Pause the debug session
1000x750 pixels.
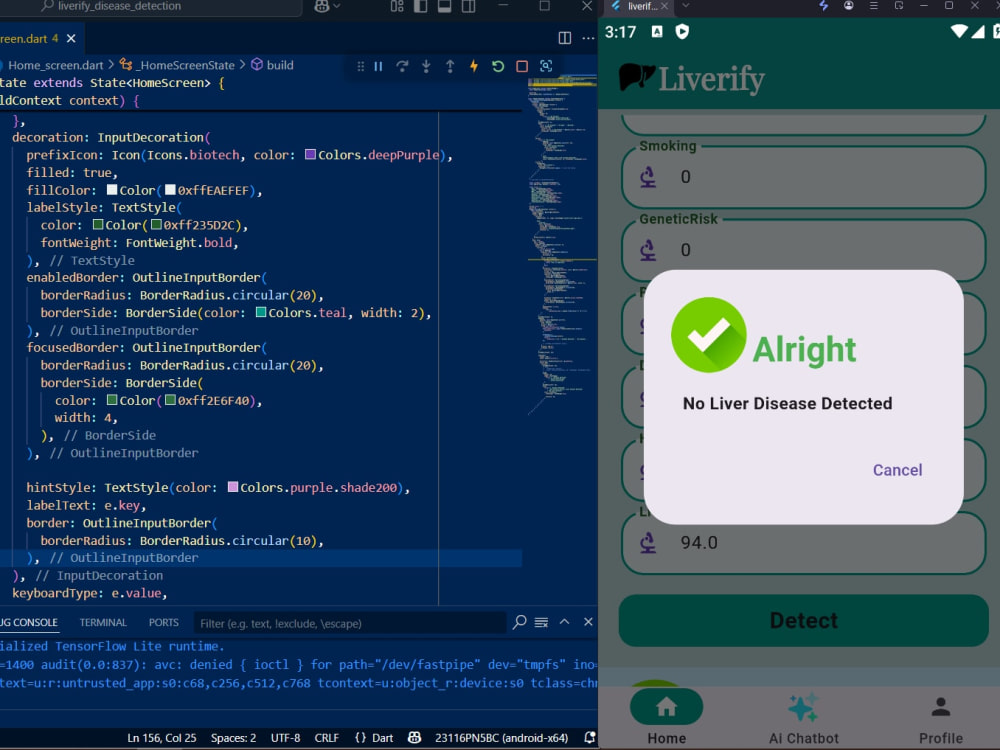point(378,66)
